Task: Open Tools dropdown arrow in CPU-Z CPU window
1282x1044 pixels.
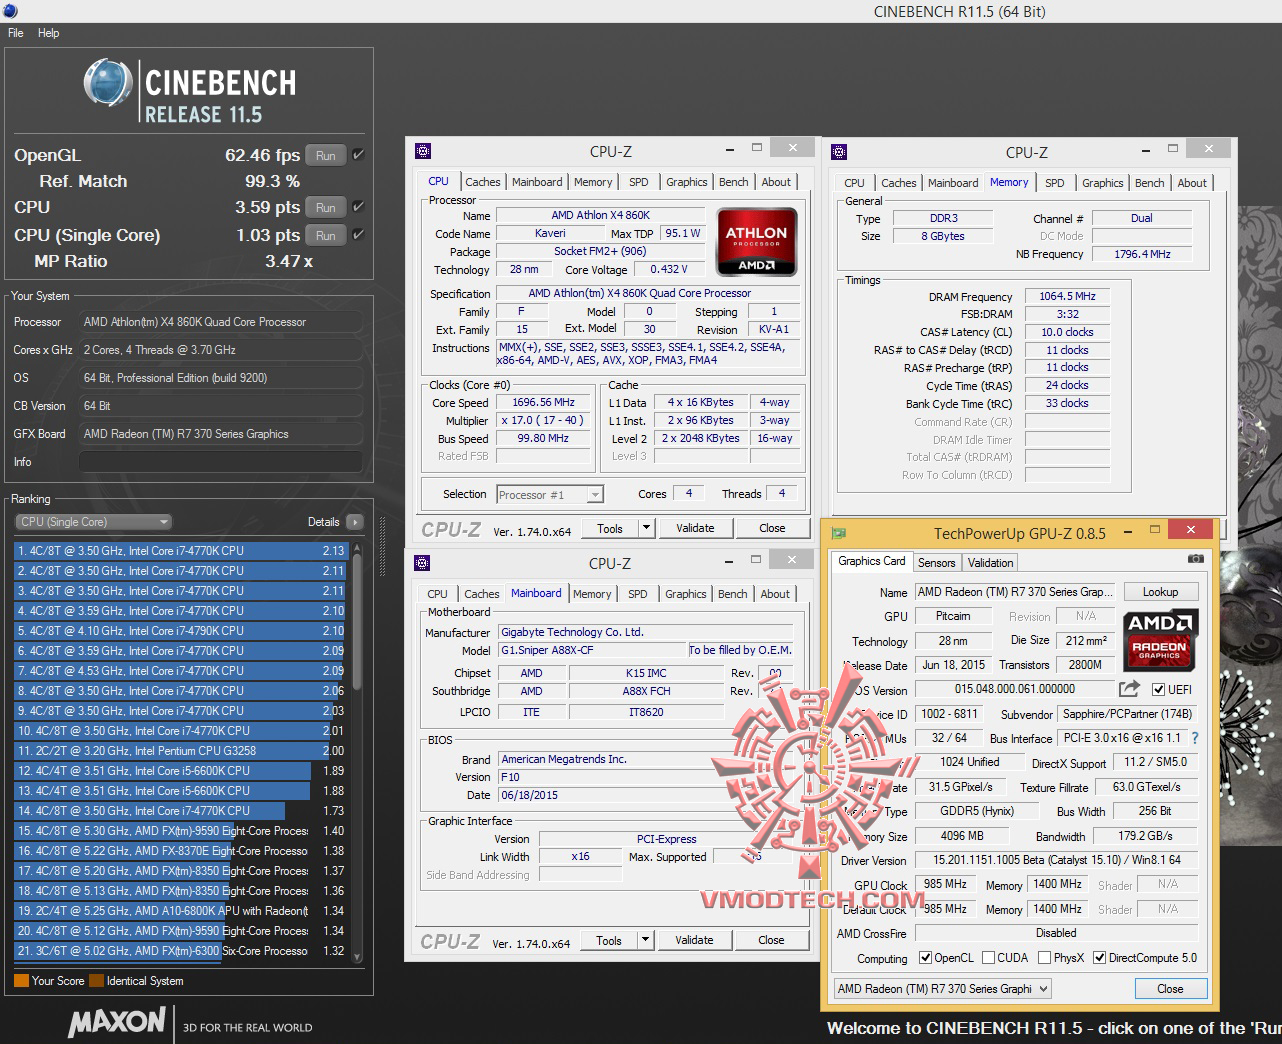Action: pos(646,528)
